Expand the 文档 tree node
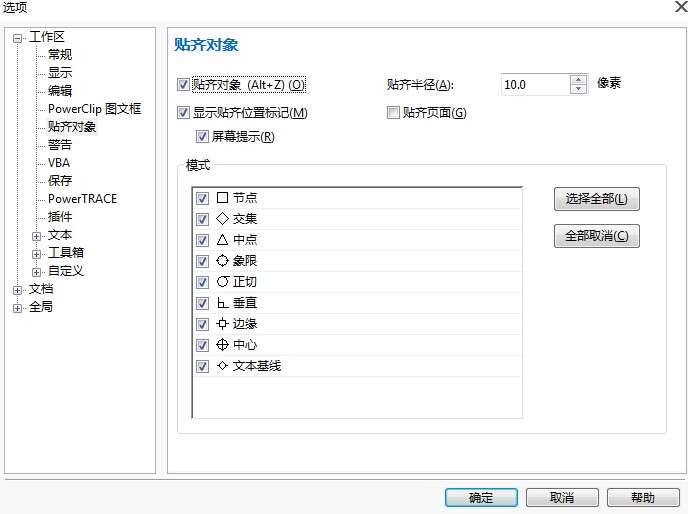688x514 pixels. click(18, 290)
